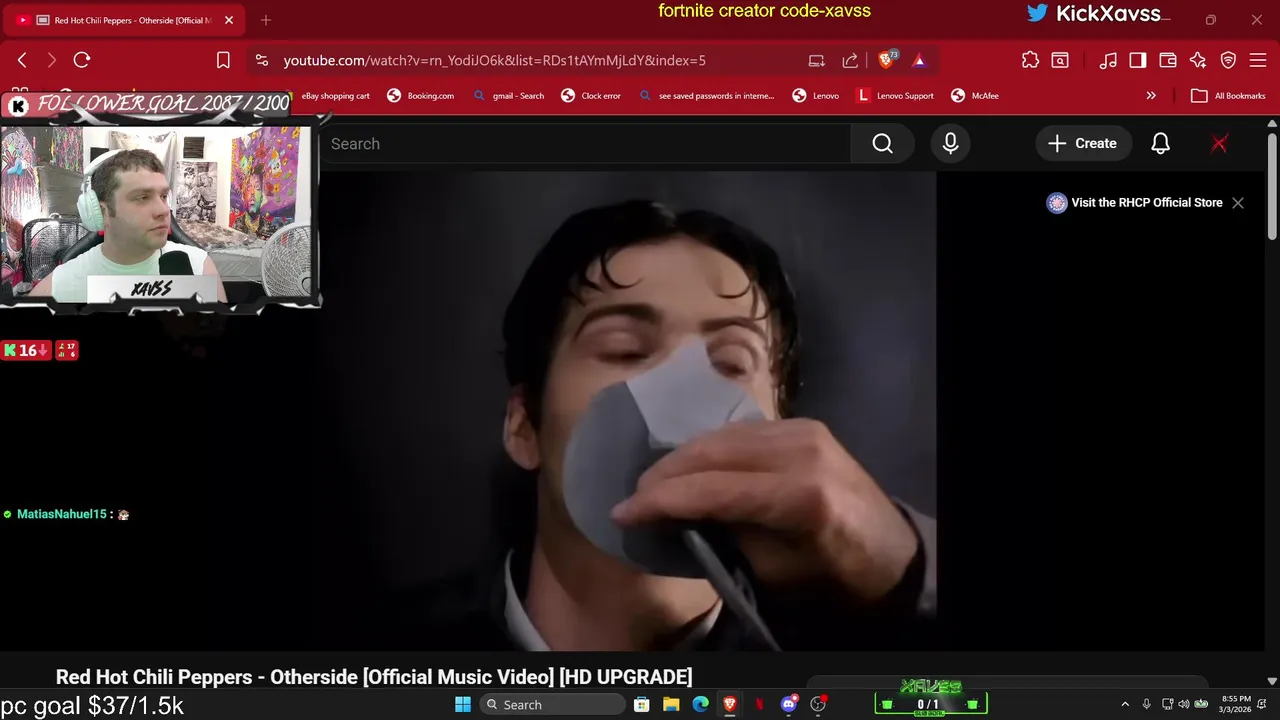Open network settings tray icon
The image size is (1280, 720).
(x=1168, y=705)
